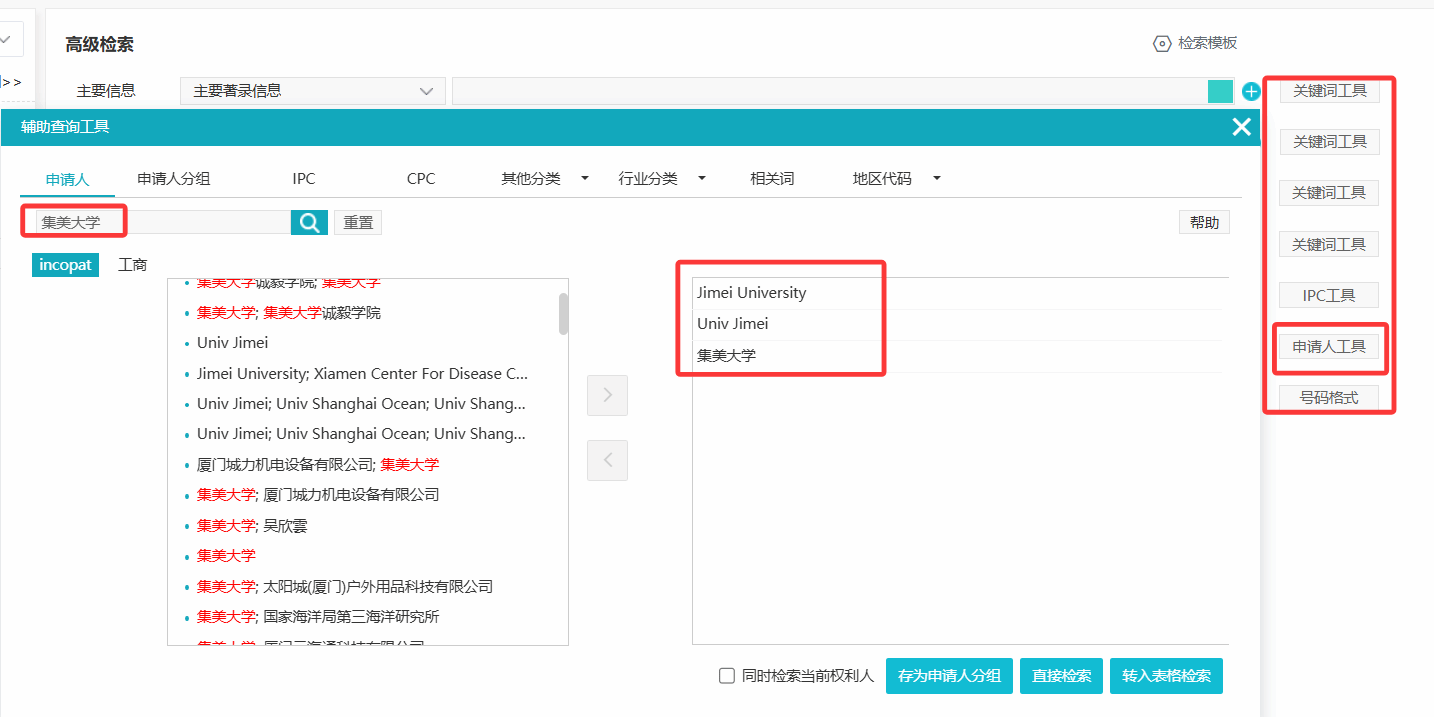This screenshot has height=717, width=1434.
Task: Click the blue plus icon after 主要信息 field
Action: 1251,92
